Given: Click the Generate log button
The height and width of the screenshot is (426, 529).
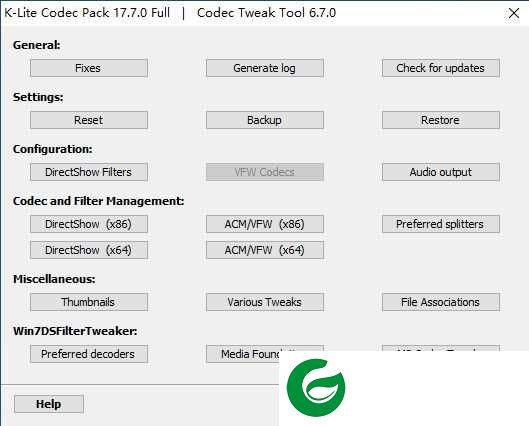Looking at the screenshot, I should pyautogui.click(x=265, y=68).
